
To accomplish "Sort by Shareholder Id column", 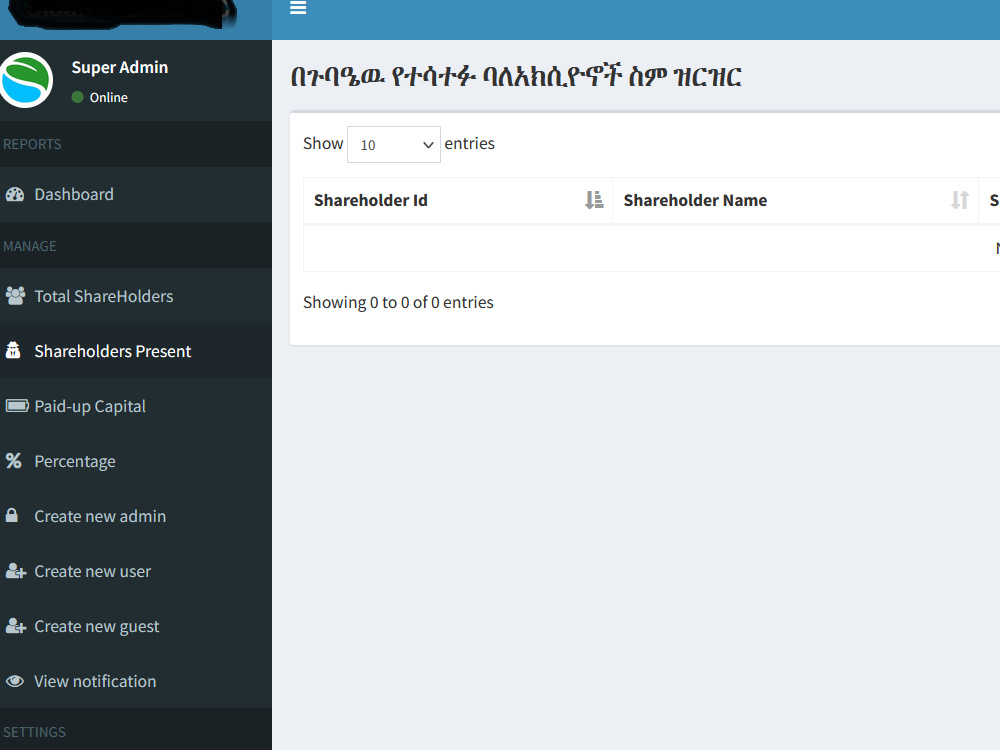I will pos(458,201).
